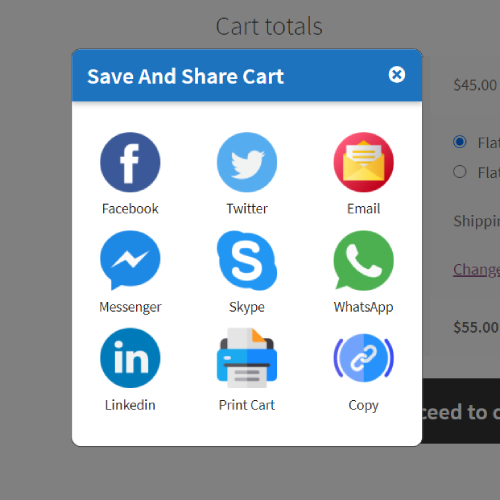500x500 pixels.
Task: Click the Copy text label
Action: click(363, 406)
